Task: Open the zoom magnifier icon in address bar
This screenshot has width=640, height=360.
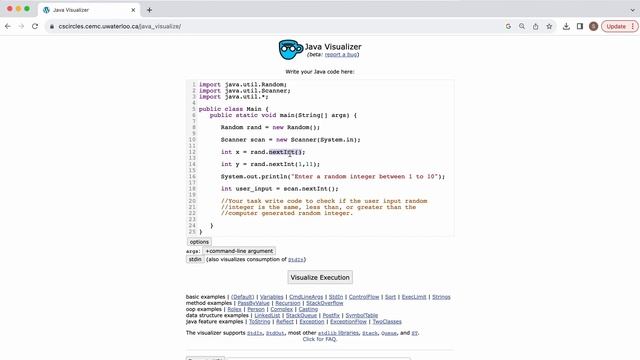Action: click(x=522, y=27)
